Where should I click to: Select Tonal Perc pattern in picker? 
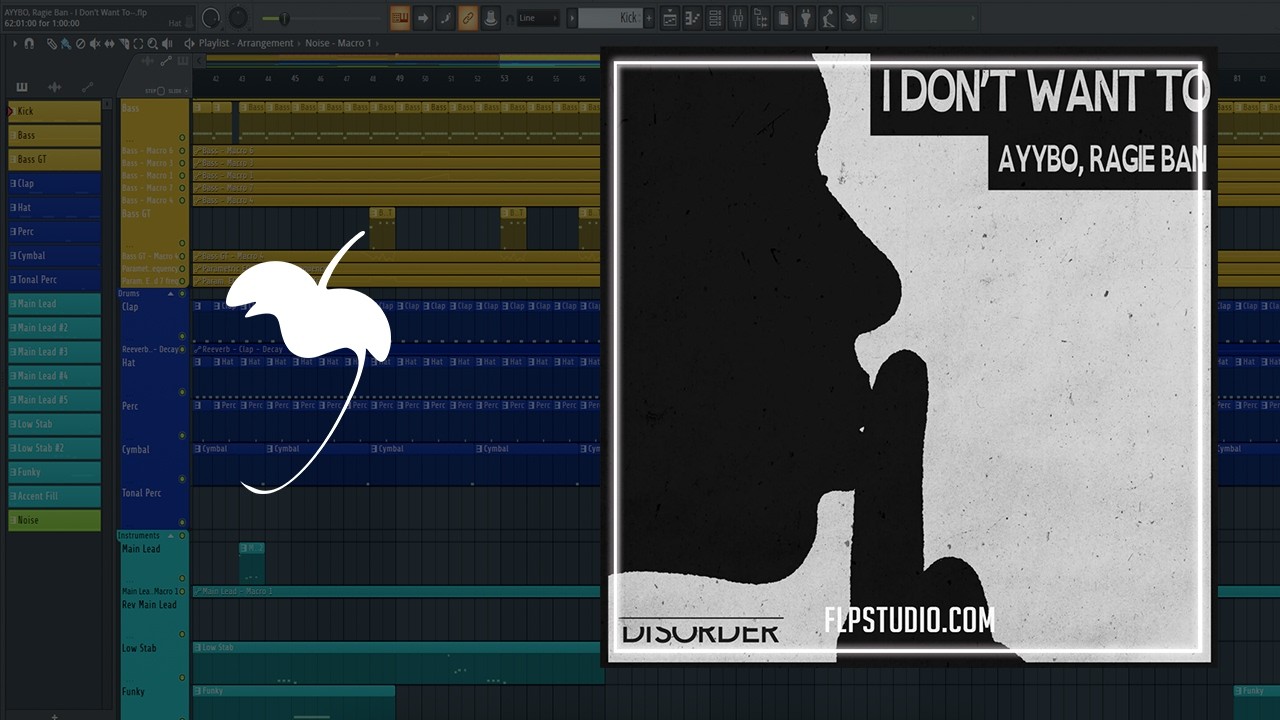(x=55, y=279)
